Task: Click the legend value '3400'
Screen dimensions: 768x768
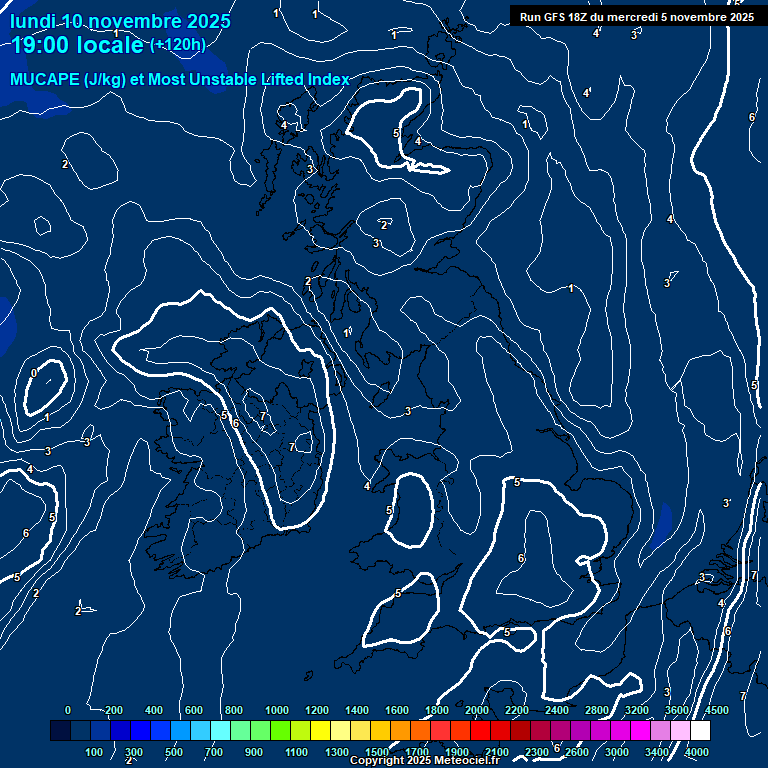Action: click(x=657, y=752)
